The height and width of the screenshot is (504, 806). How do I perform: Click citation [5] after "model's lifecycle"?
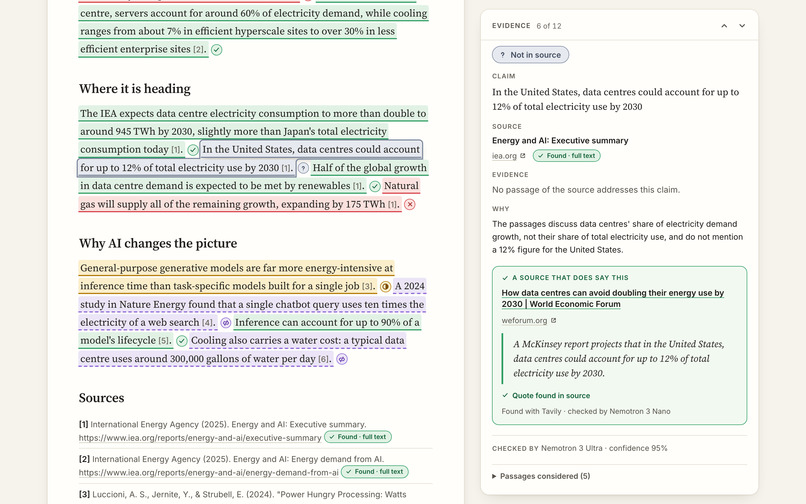click(163, 341)
